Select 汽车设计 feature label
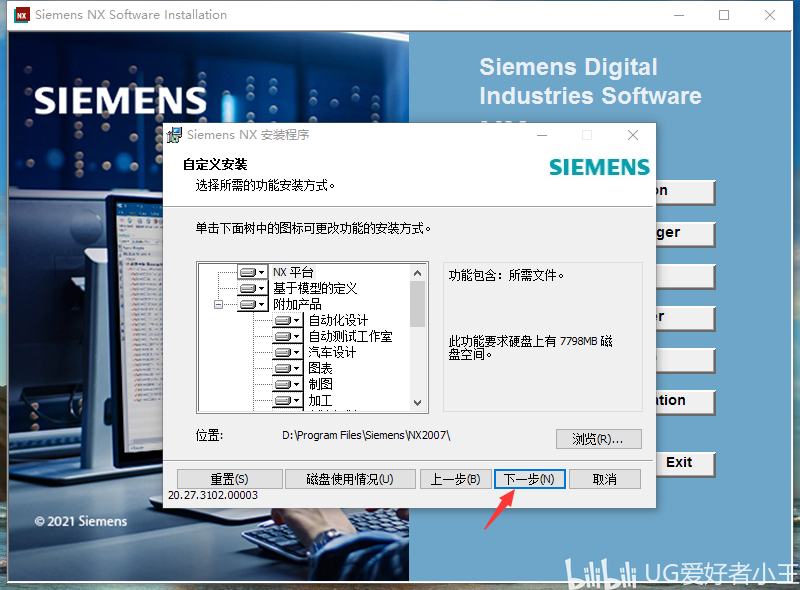 (x=332, y=352)
